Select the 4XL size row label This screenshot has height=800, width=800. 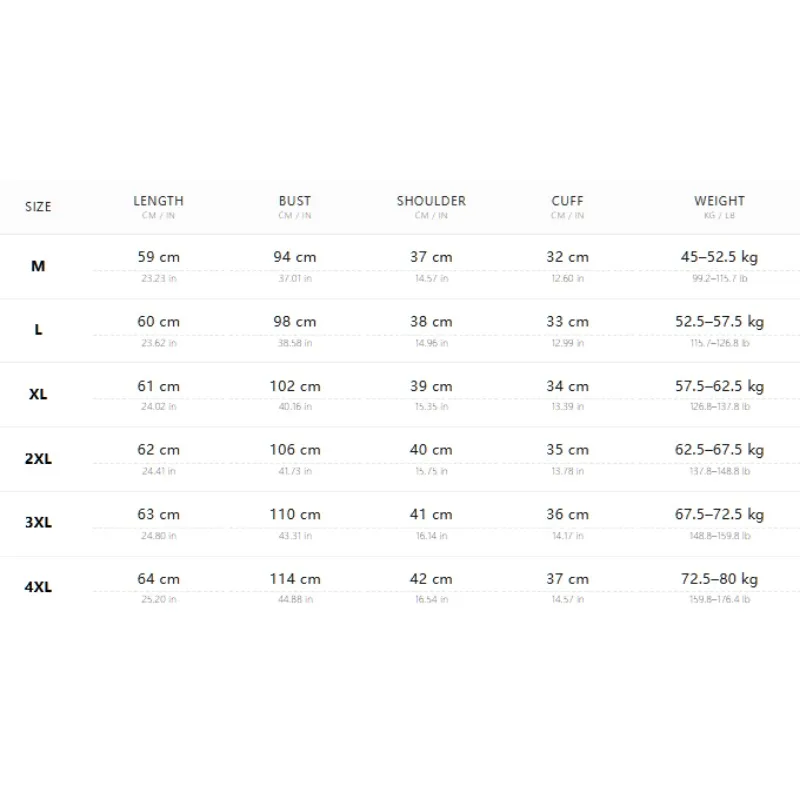(38, 587)
